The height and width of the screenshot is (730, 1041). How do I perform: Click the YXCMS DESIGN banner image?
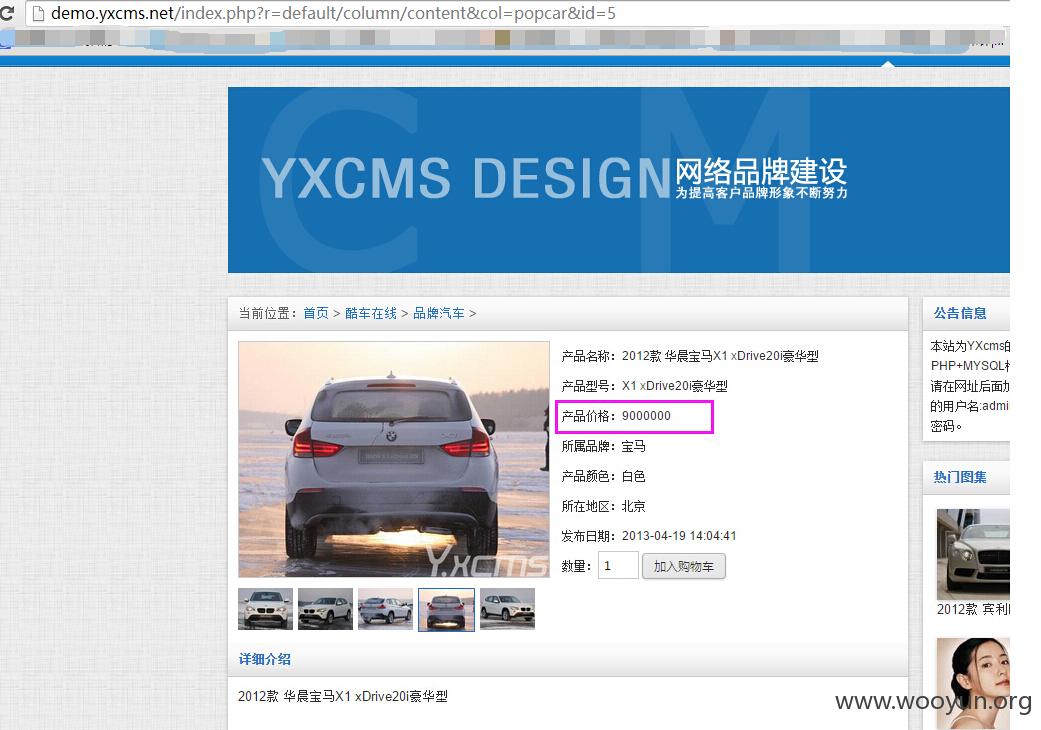(618, 180)
